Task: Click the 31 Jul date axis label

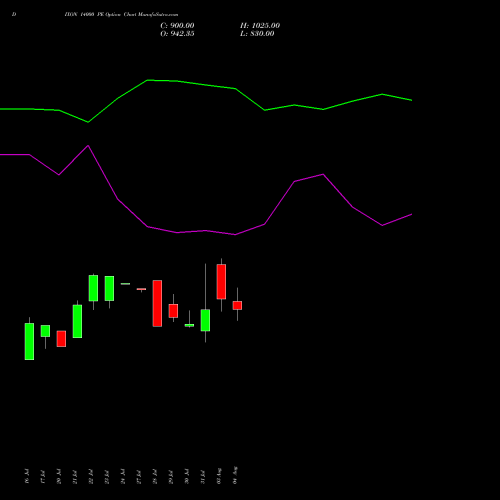Action: click(203, 476)
